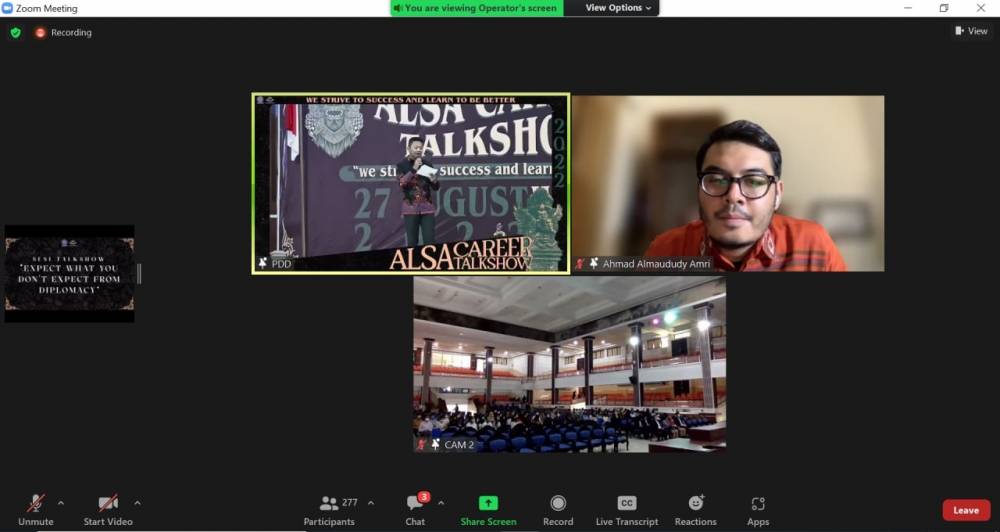Click the green Share Screen icon
This screenshot has width=1000, height=532.
(x=488, y=504)
